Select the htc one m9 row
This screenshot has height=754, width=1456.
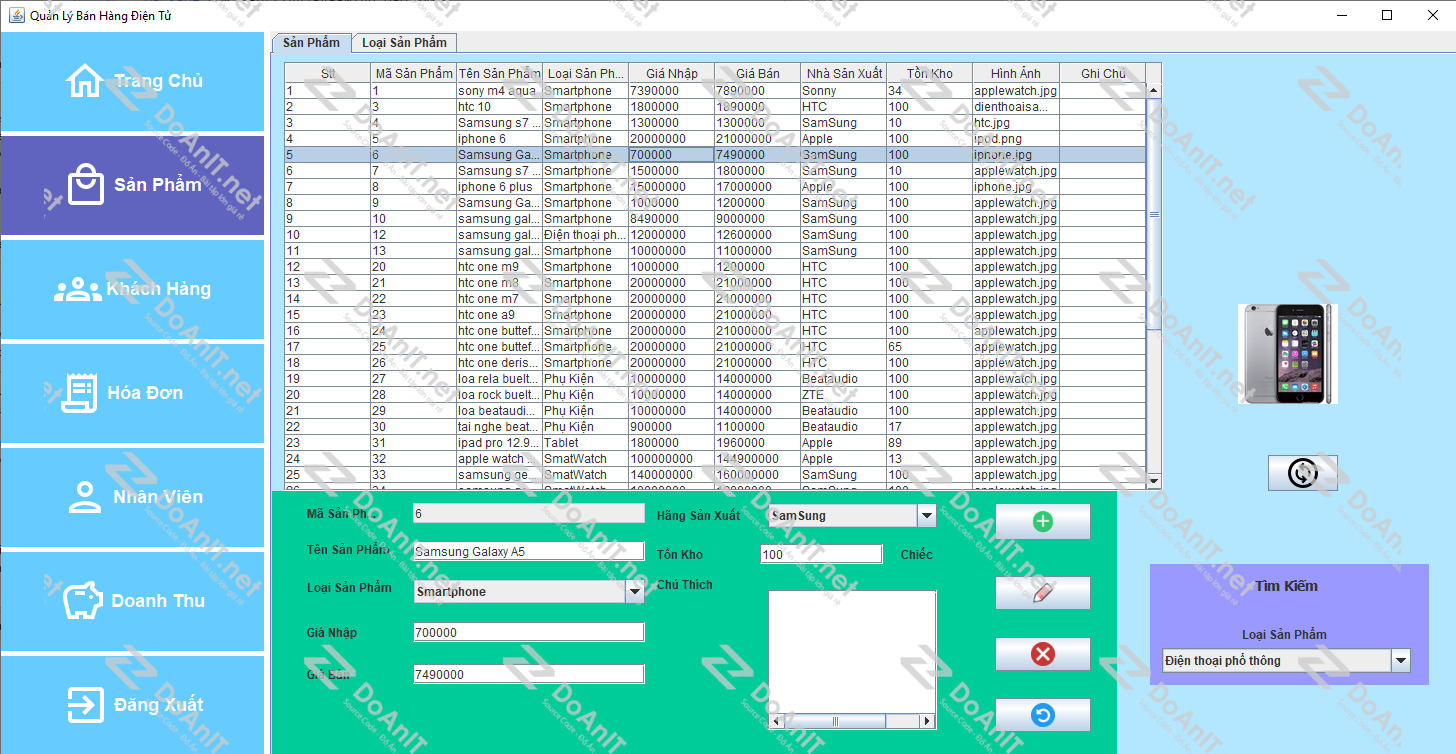(x=715, y=267)
